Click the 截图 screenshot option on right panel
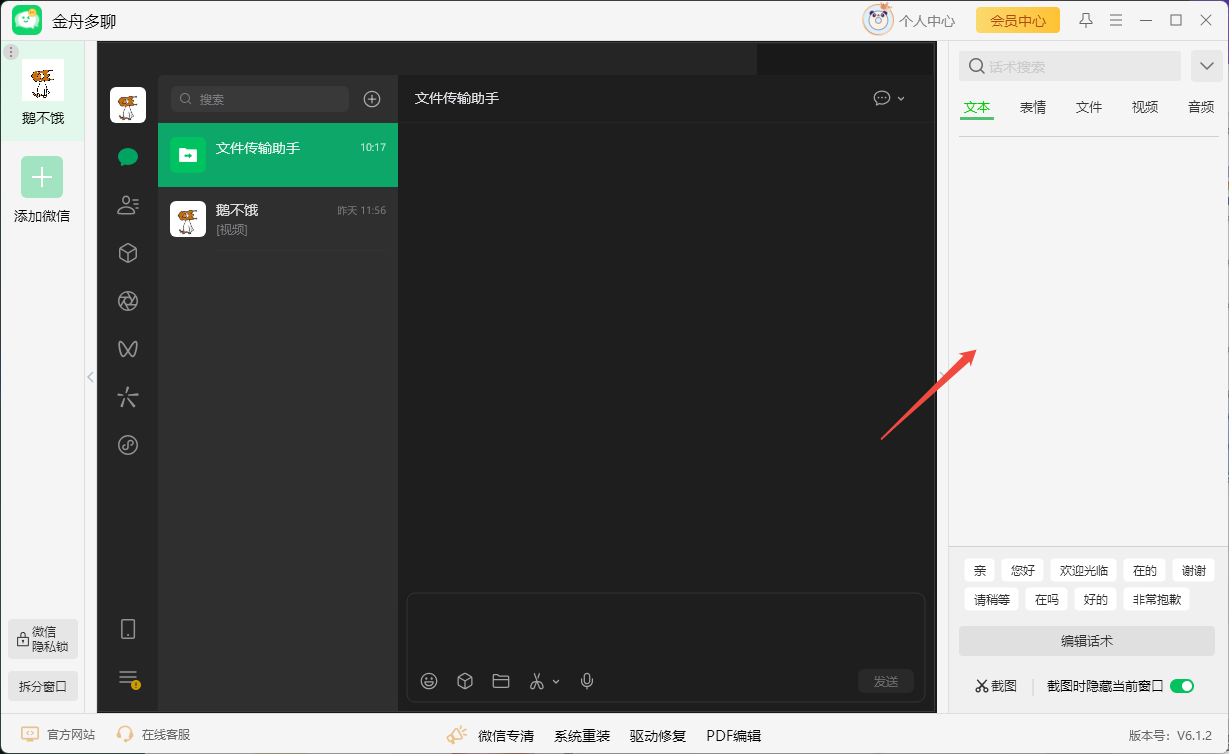Screen dimensions: 1229x754 (995, 686)
